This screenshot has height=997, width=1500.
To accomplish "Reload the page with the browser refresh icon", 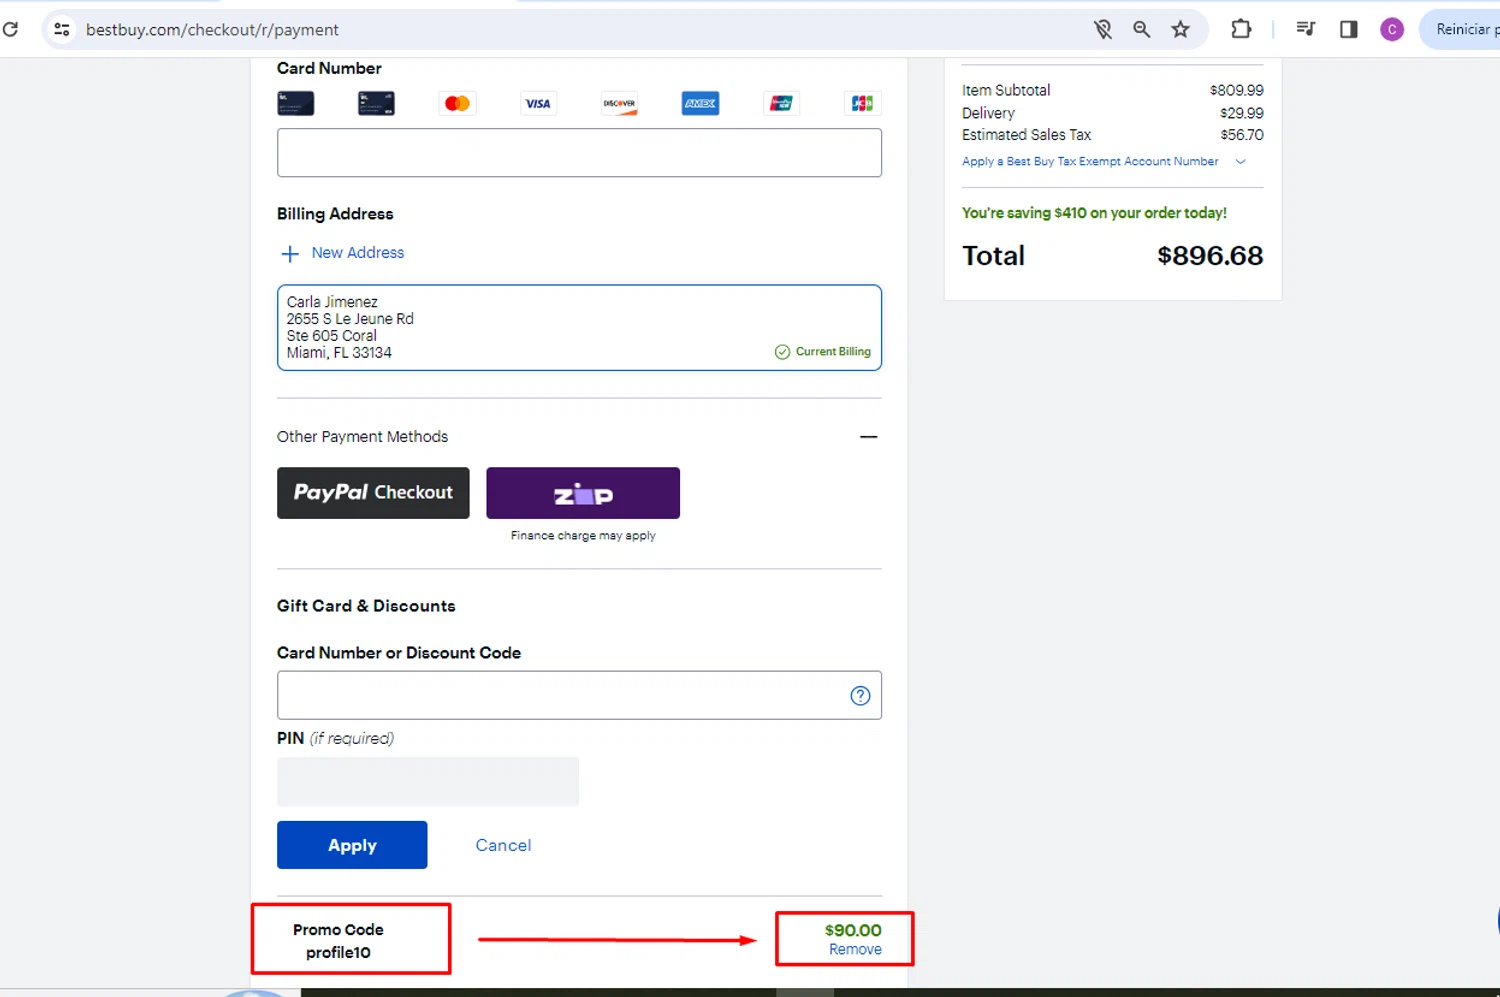I will [10, 29].
